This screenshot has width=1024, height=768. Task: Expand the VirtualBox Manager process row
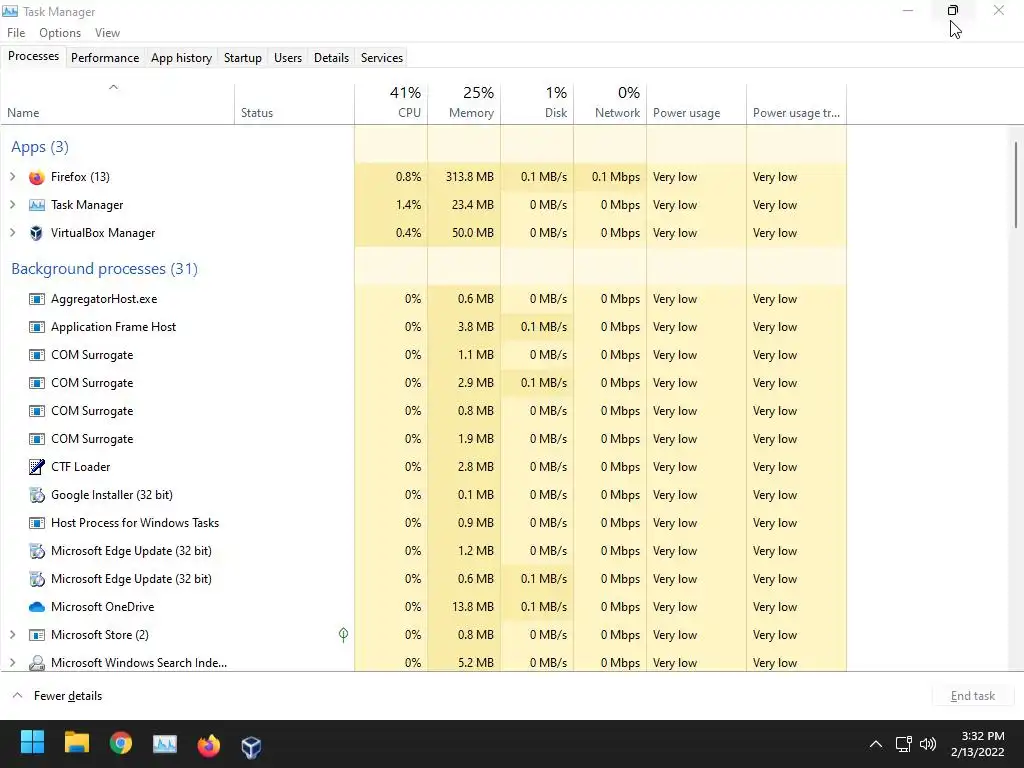click(x=12, y=233)
